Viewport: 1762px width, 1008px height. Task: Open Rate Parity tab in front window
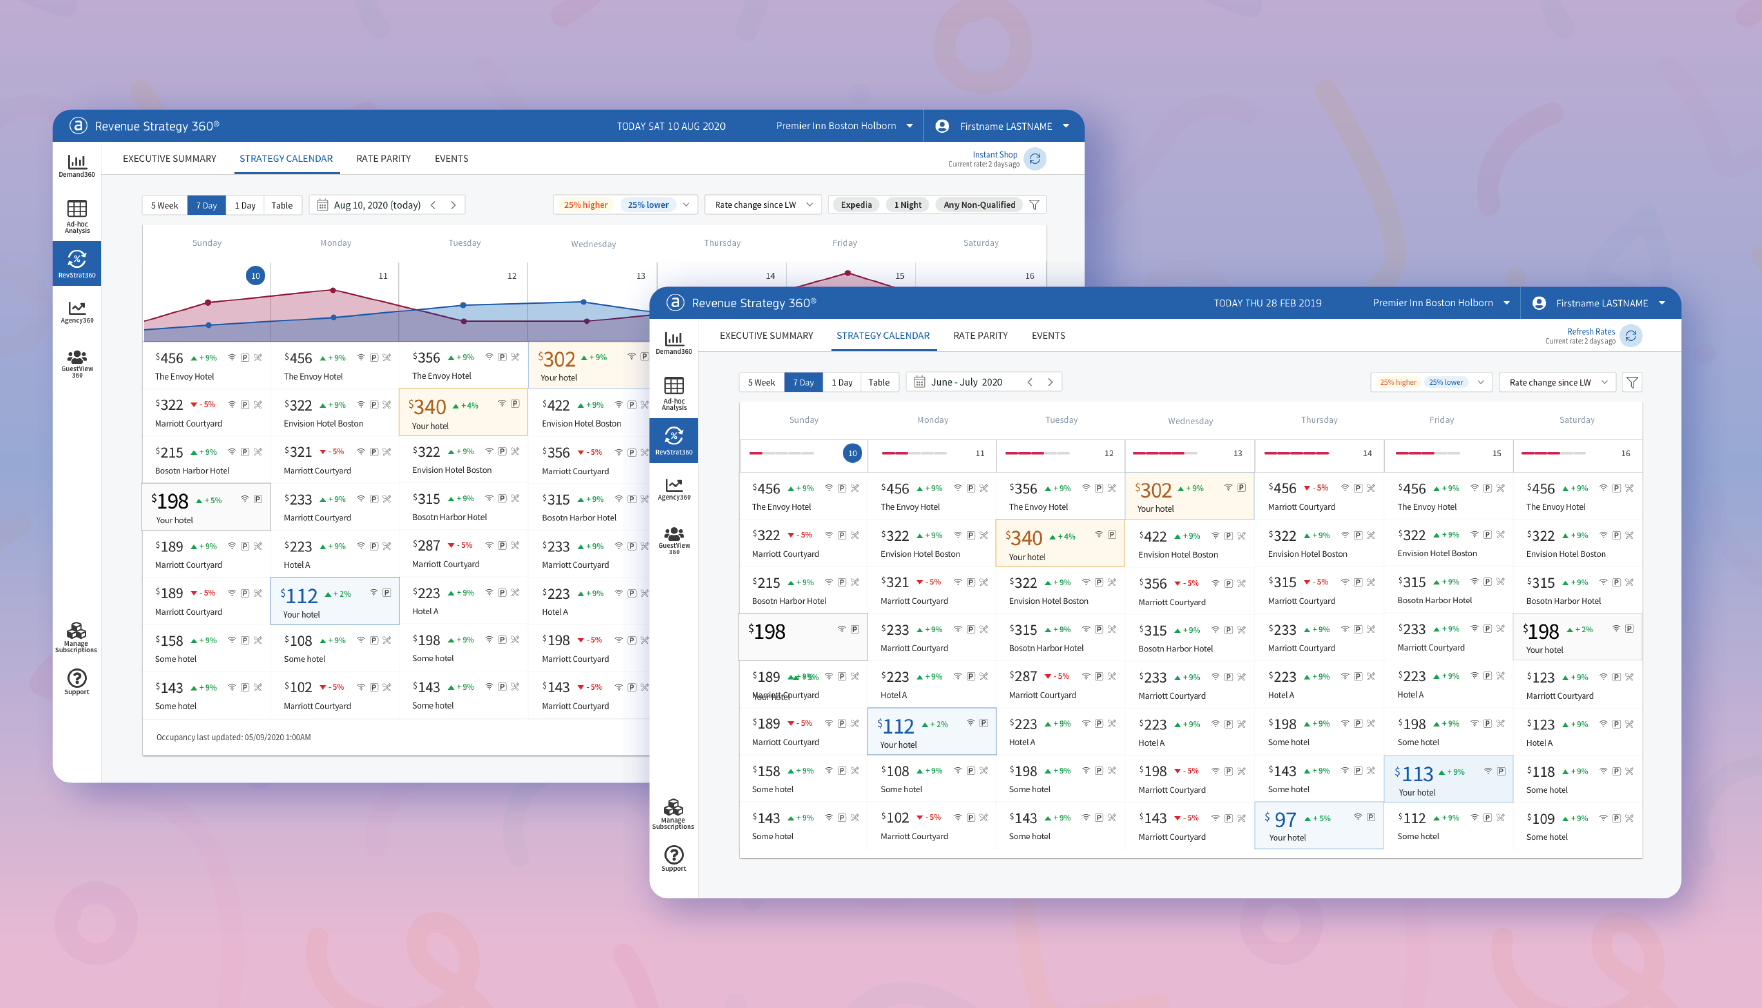click(980, 336)
